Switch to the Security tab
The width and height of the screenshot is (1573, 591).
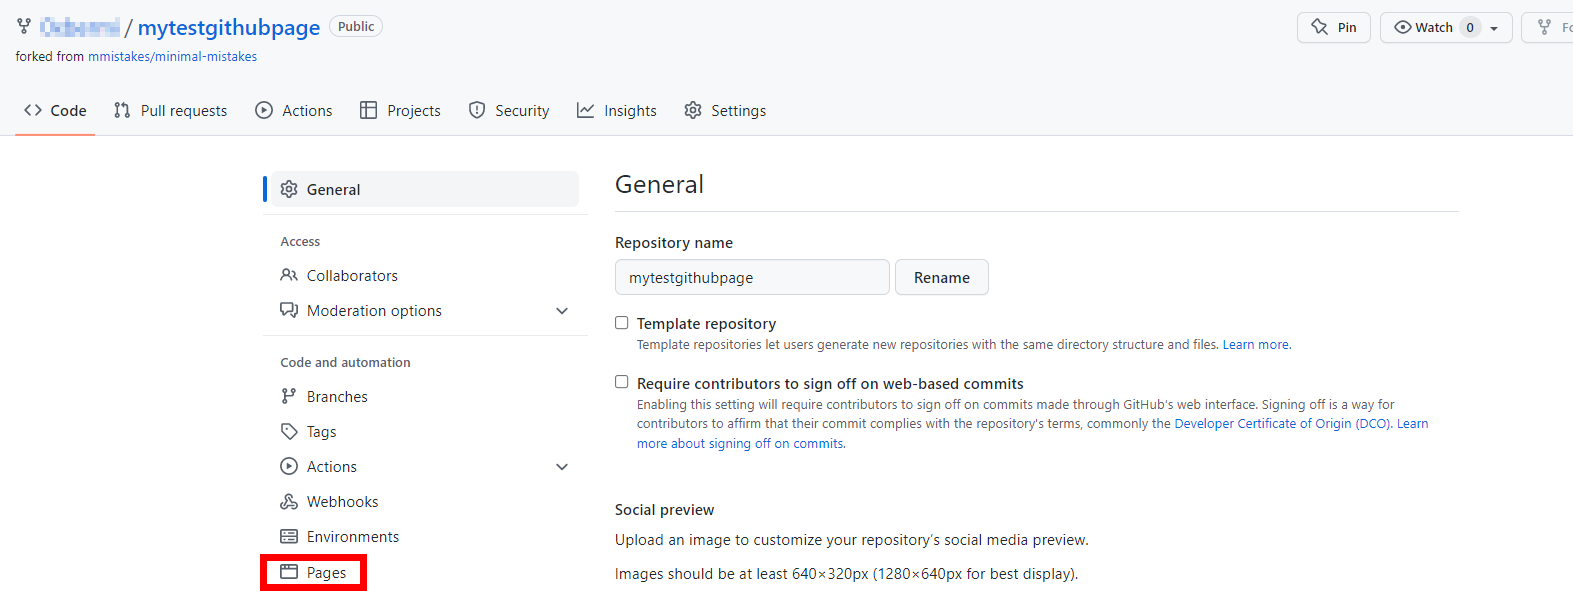[x=509, y=110]
